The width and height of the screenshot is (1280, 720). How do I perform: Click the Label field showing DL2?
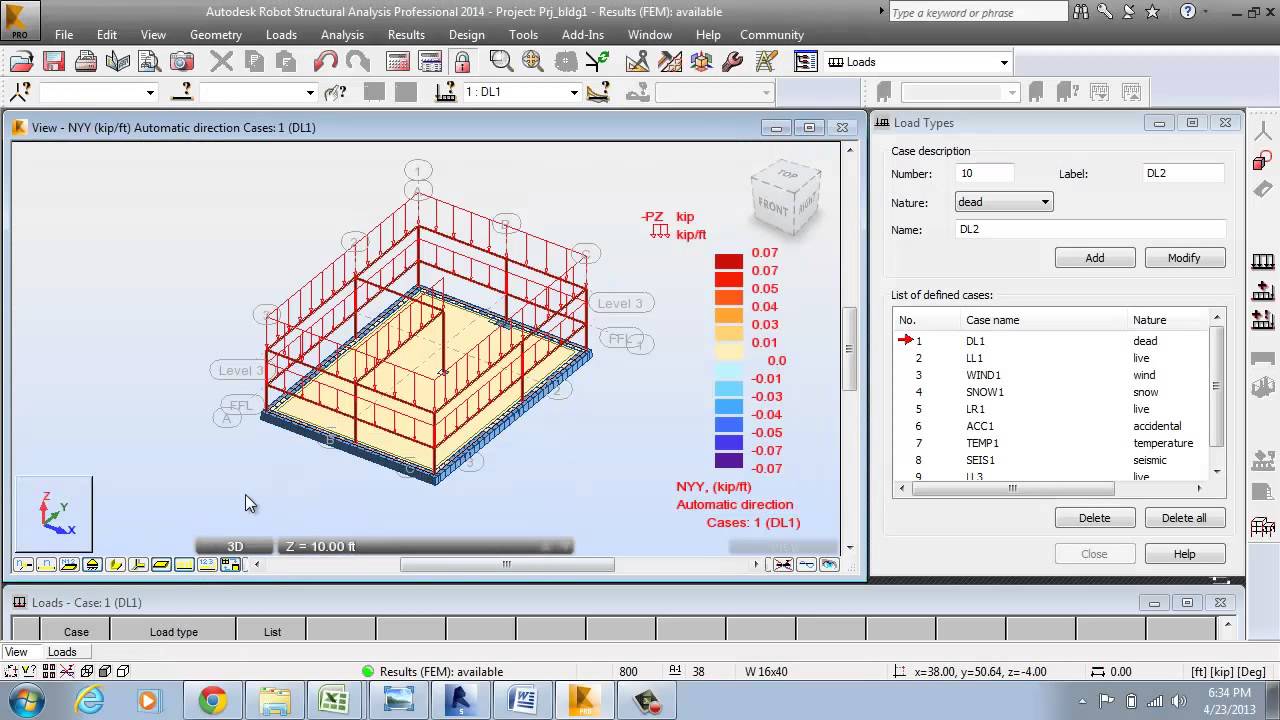(x=1184, y=174)
